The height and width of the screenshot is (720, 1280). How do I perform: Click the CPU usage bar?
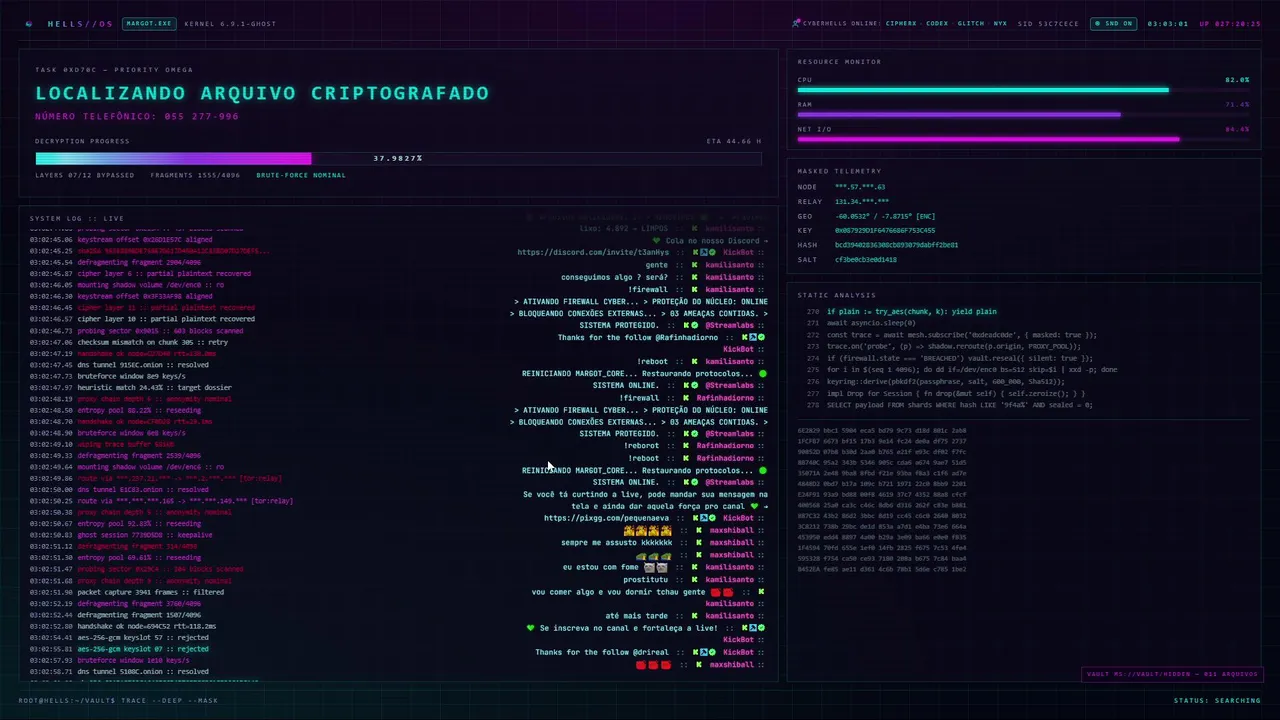[x=1023, y=90]
